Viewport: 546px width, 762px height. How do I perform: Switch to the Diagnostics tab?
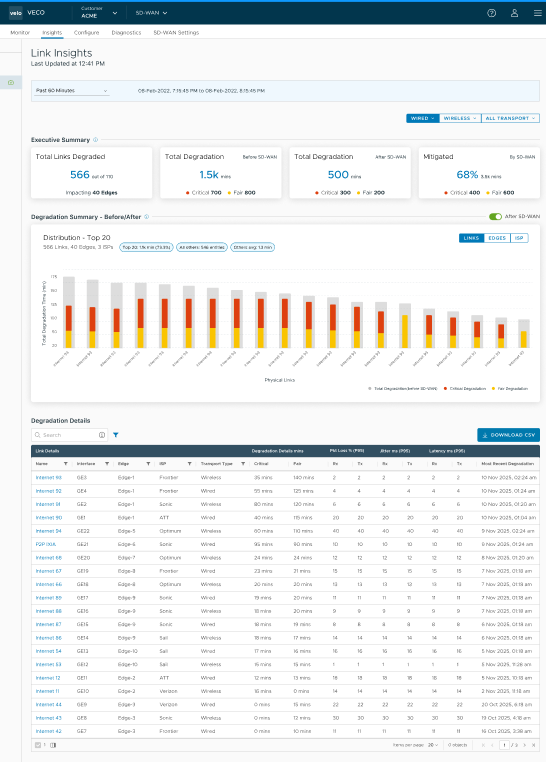coord(126,33)
